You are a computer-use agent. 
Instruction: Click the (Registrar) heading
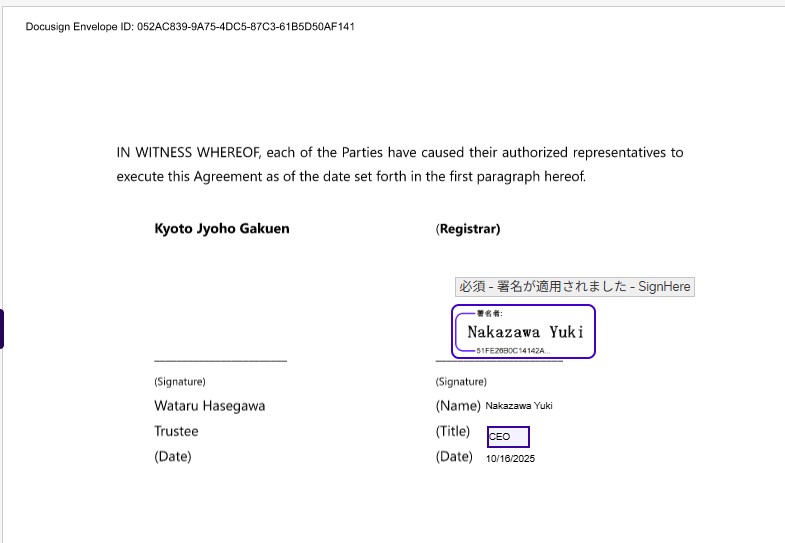468,229
